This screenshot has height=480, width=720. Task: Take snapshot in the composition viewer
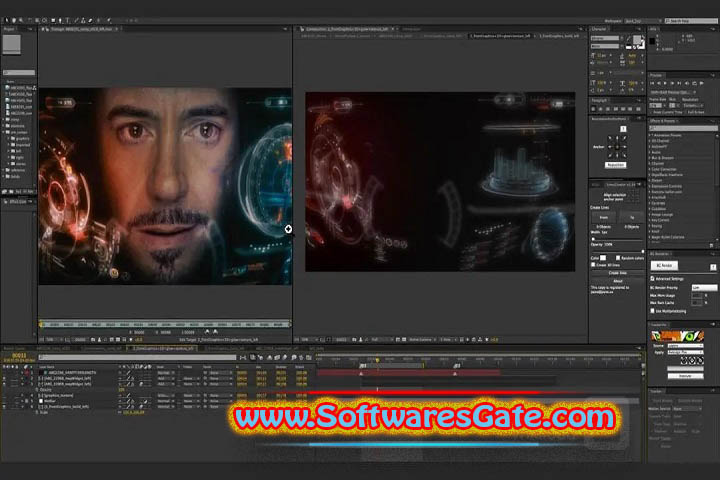[354, 339]
